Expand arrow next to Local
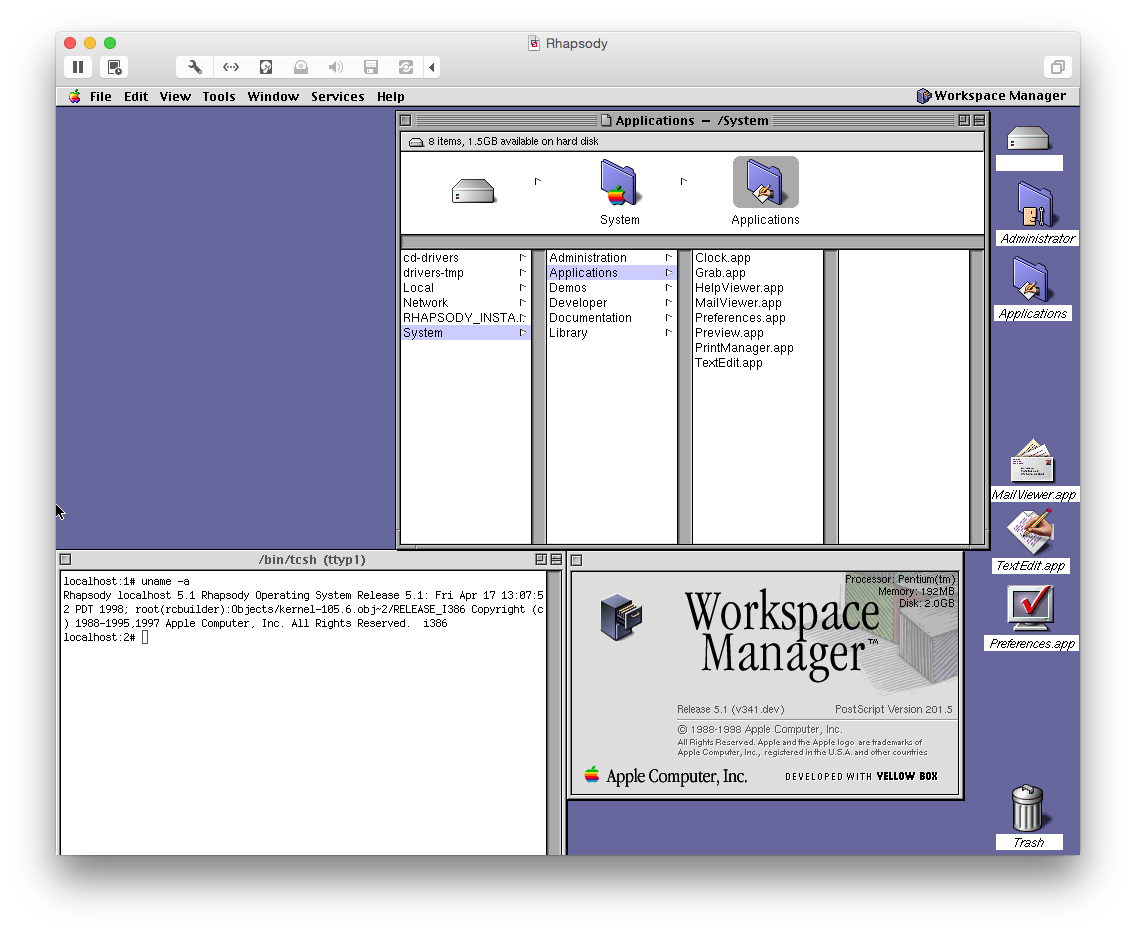Viewport: 1136px width, 935px height. (x=522, y=288)
